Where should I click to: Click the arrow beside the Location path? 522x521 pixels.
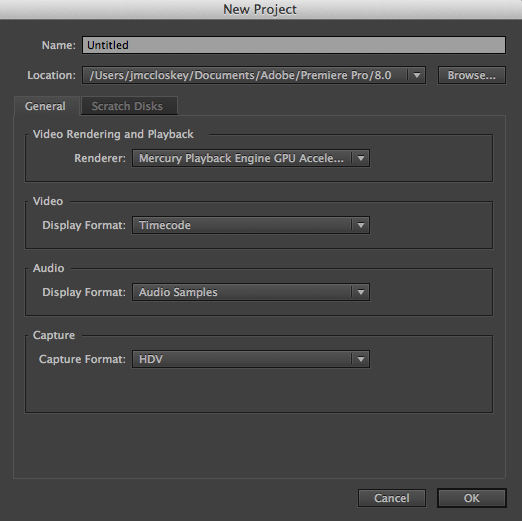click(x=417, y=75)
